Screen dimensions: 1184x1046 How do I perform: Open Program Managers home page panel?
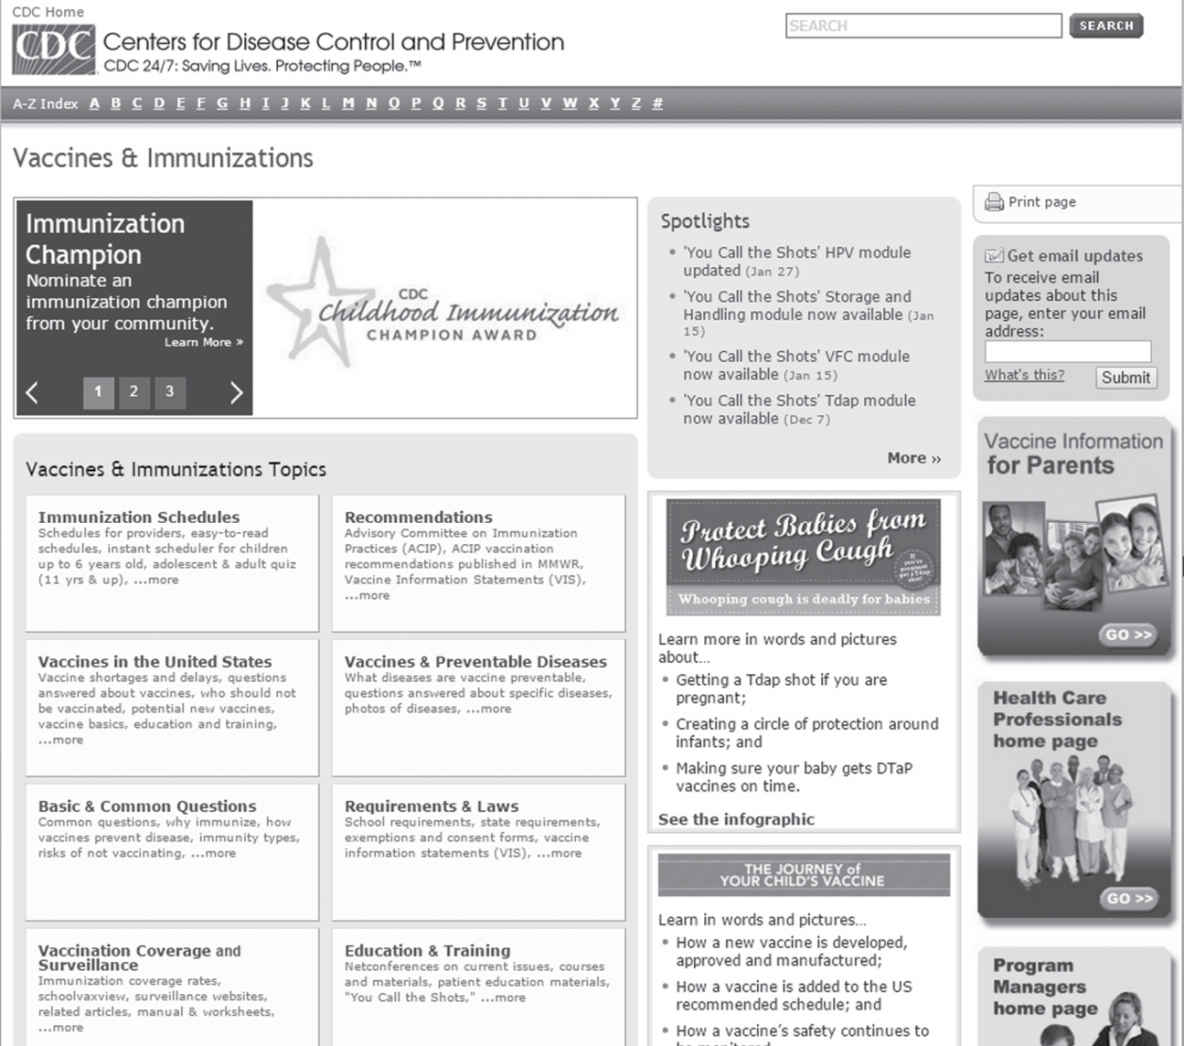1075,997
